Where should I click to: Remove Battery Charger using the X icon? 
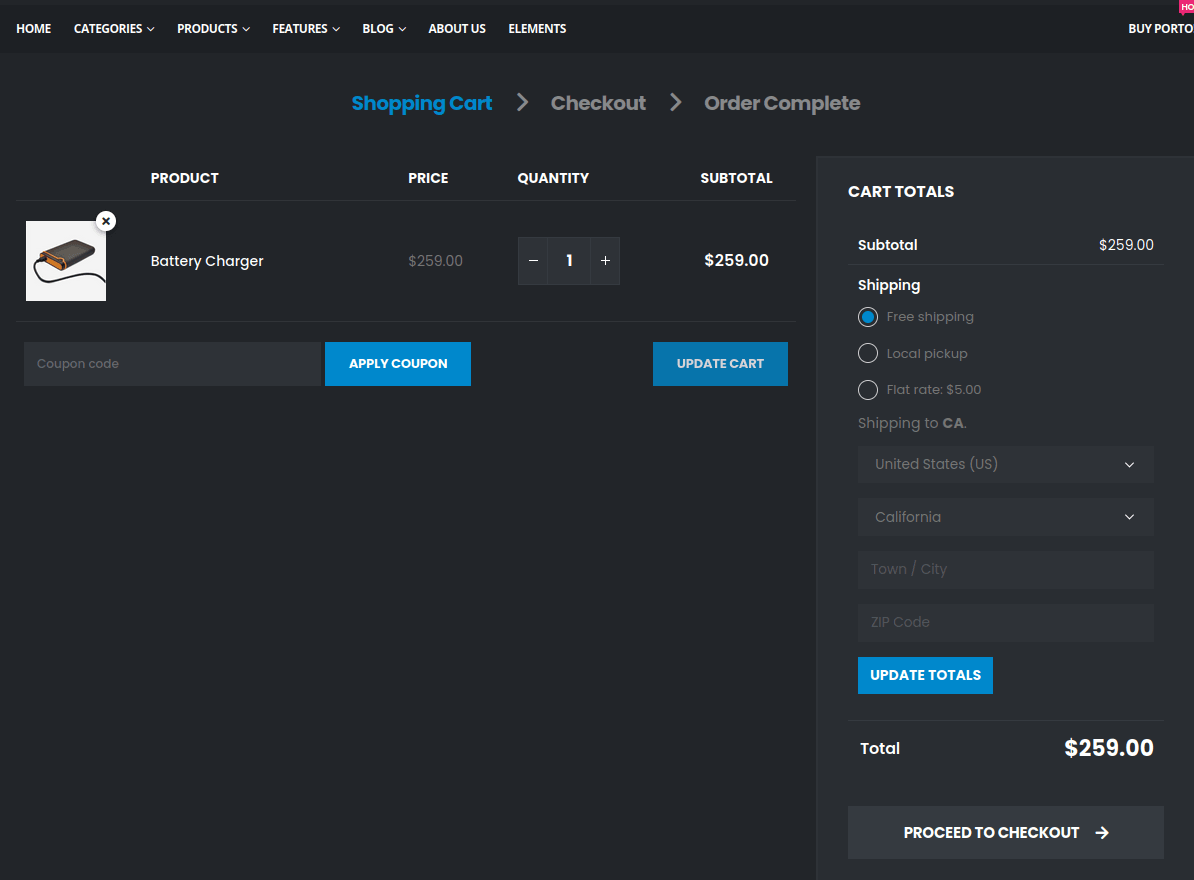click(106, 221)
